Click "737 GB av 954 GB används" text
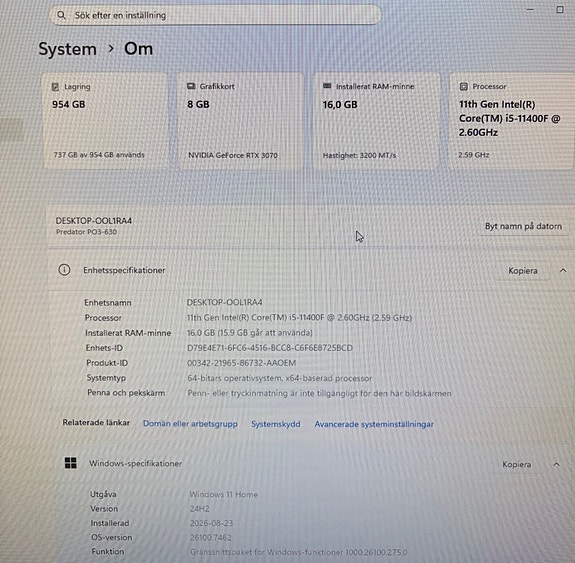 [x=99, y=155]
